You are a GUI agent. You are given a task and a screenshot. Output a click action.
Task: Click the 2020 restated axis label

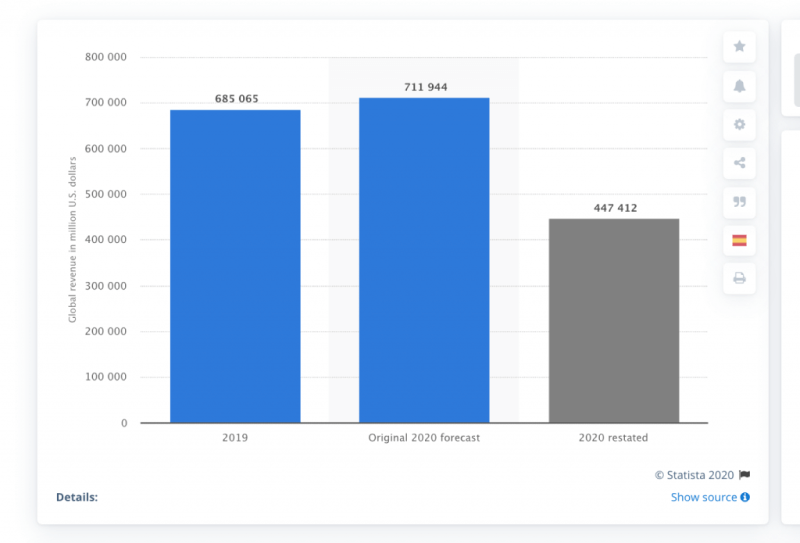coord(613,438)
